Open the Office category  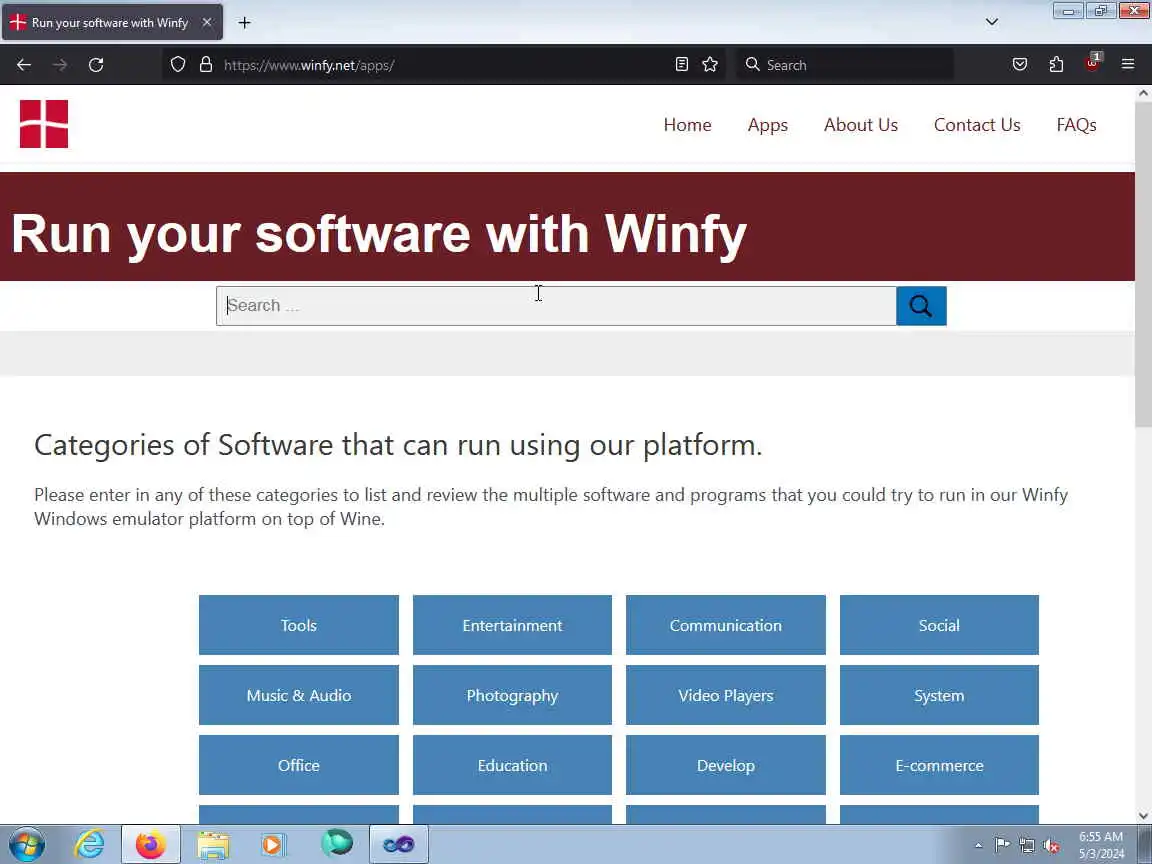click(299, 765)
